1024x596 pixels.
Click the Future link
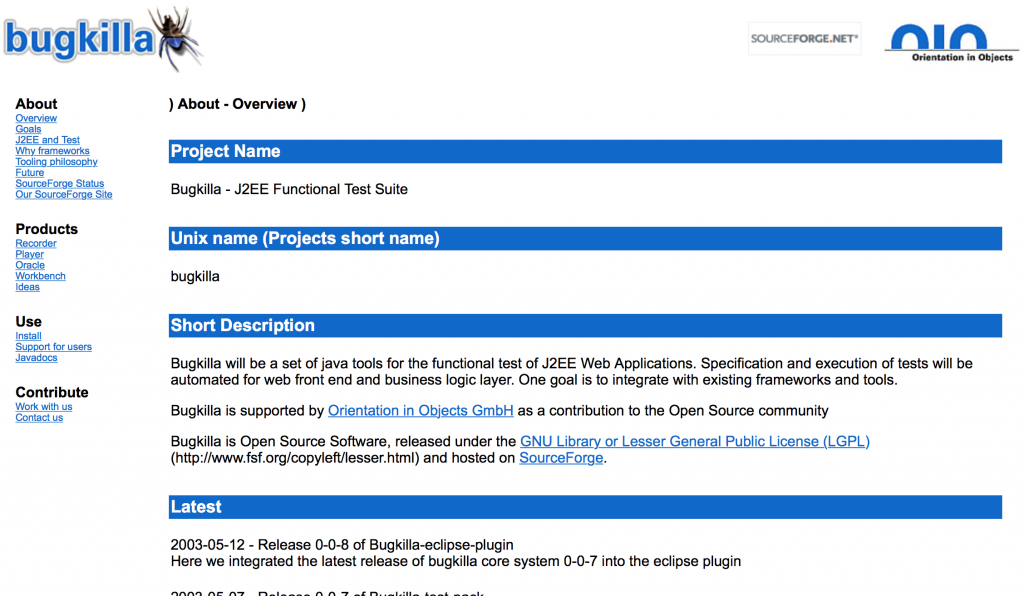pyautogui.click(x=30, y=172)
